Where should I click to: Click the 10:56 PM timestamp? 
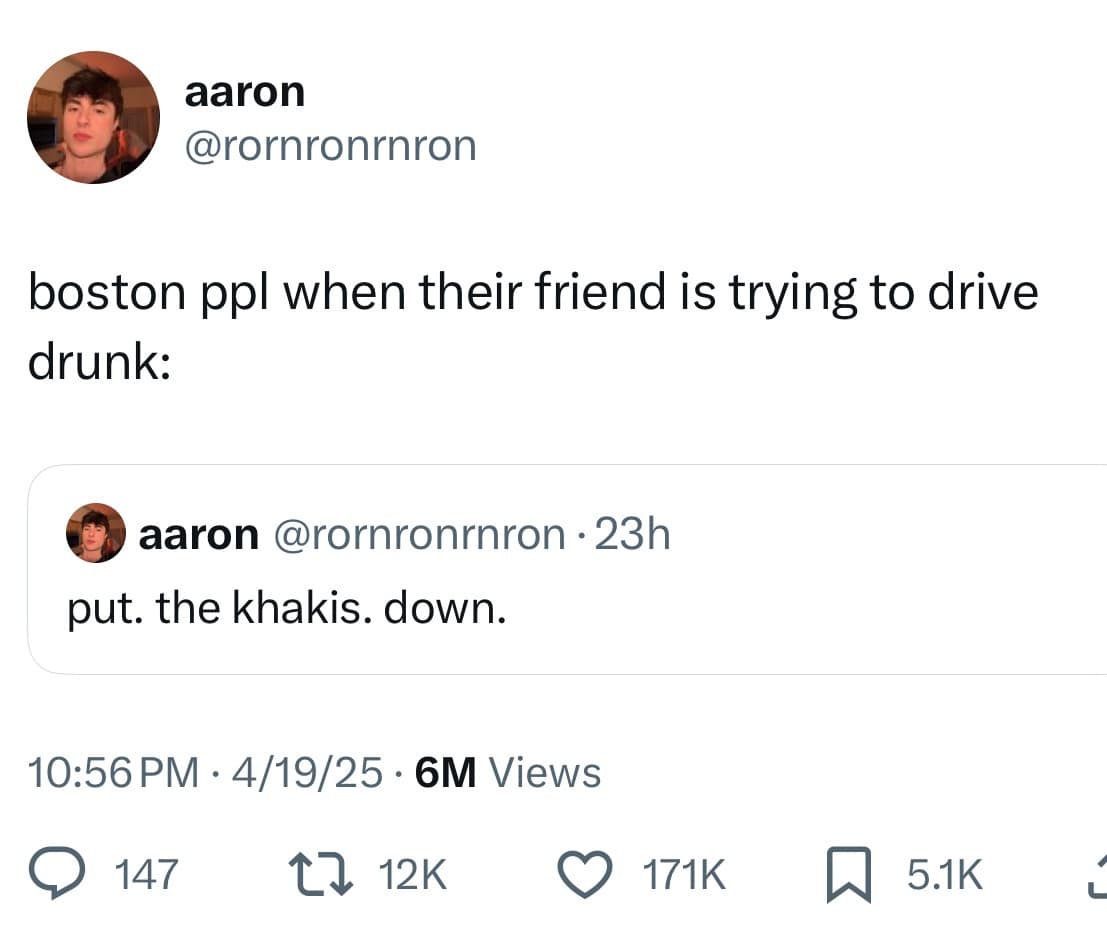(x=114, y=772)
